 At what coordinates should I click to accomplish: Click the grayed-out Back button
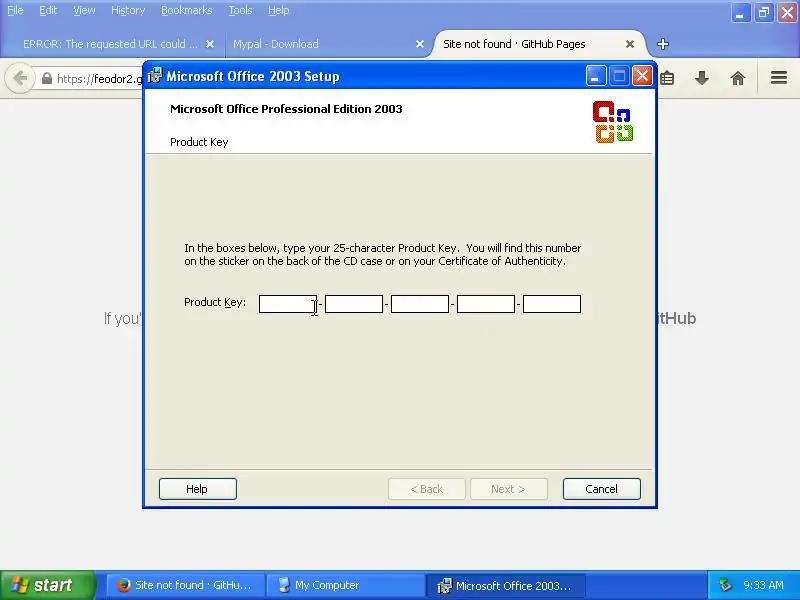pos(427,489)
